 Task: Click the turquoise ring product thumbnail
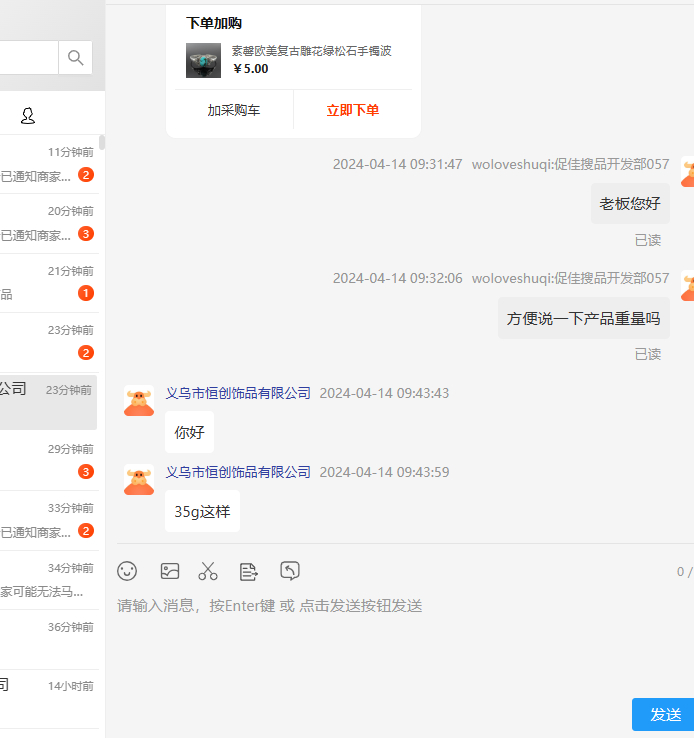click(x=203, y=60)
